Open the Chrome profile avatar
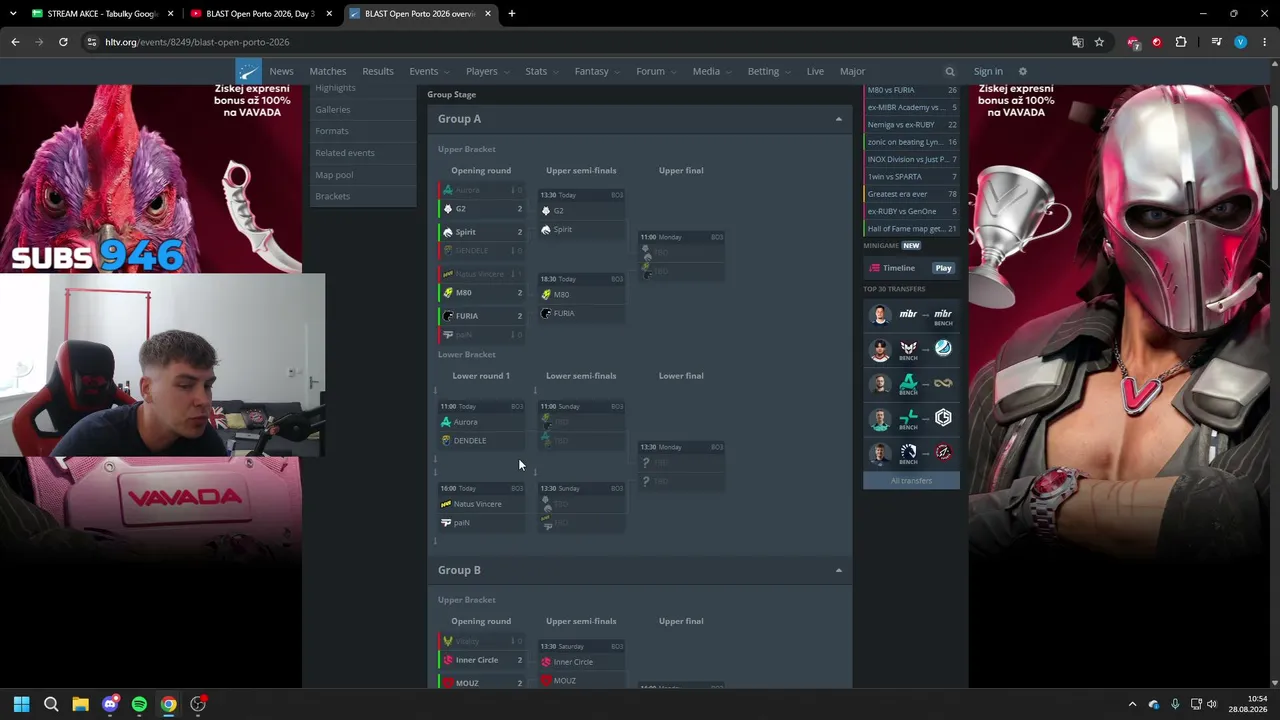 (x=1240, y=42)
